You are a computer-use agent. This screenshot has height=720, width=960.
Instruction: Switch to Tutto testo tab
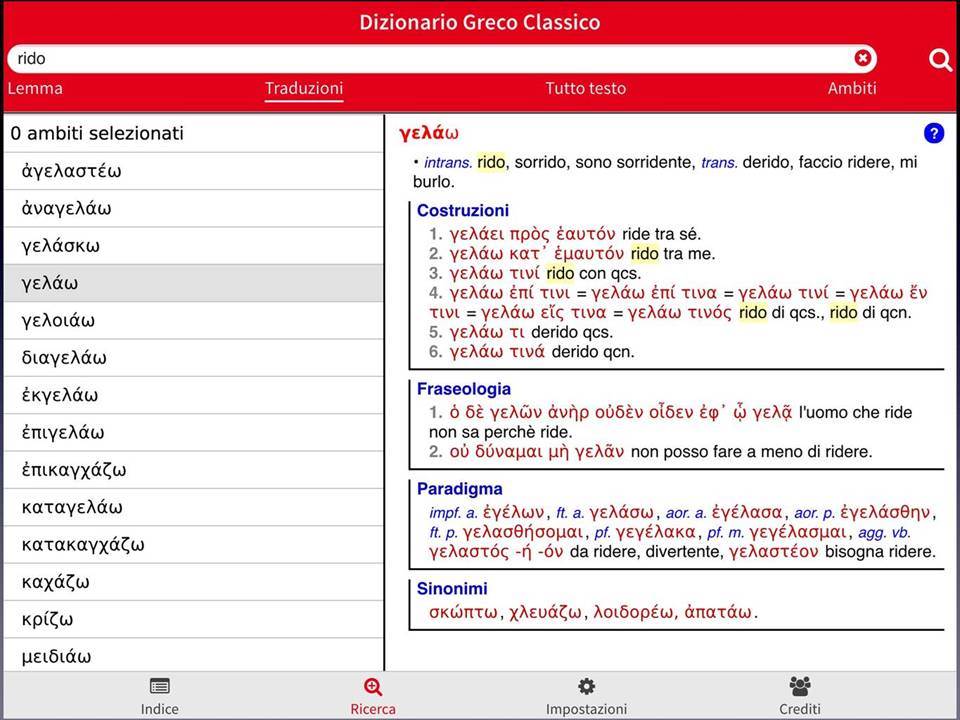585,88
